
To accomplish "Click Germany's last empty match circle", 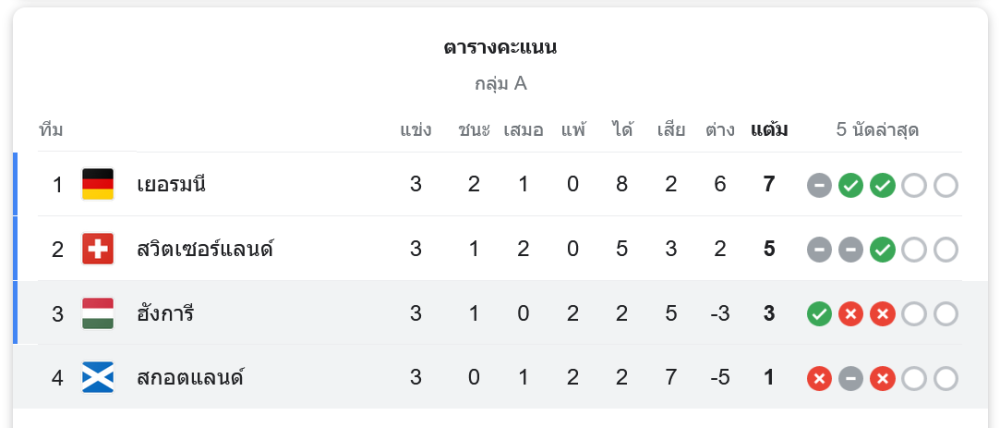I will [x=945, y=185].
